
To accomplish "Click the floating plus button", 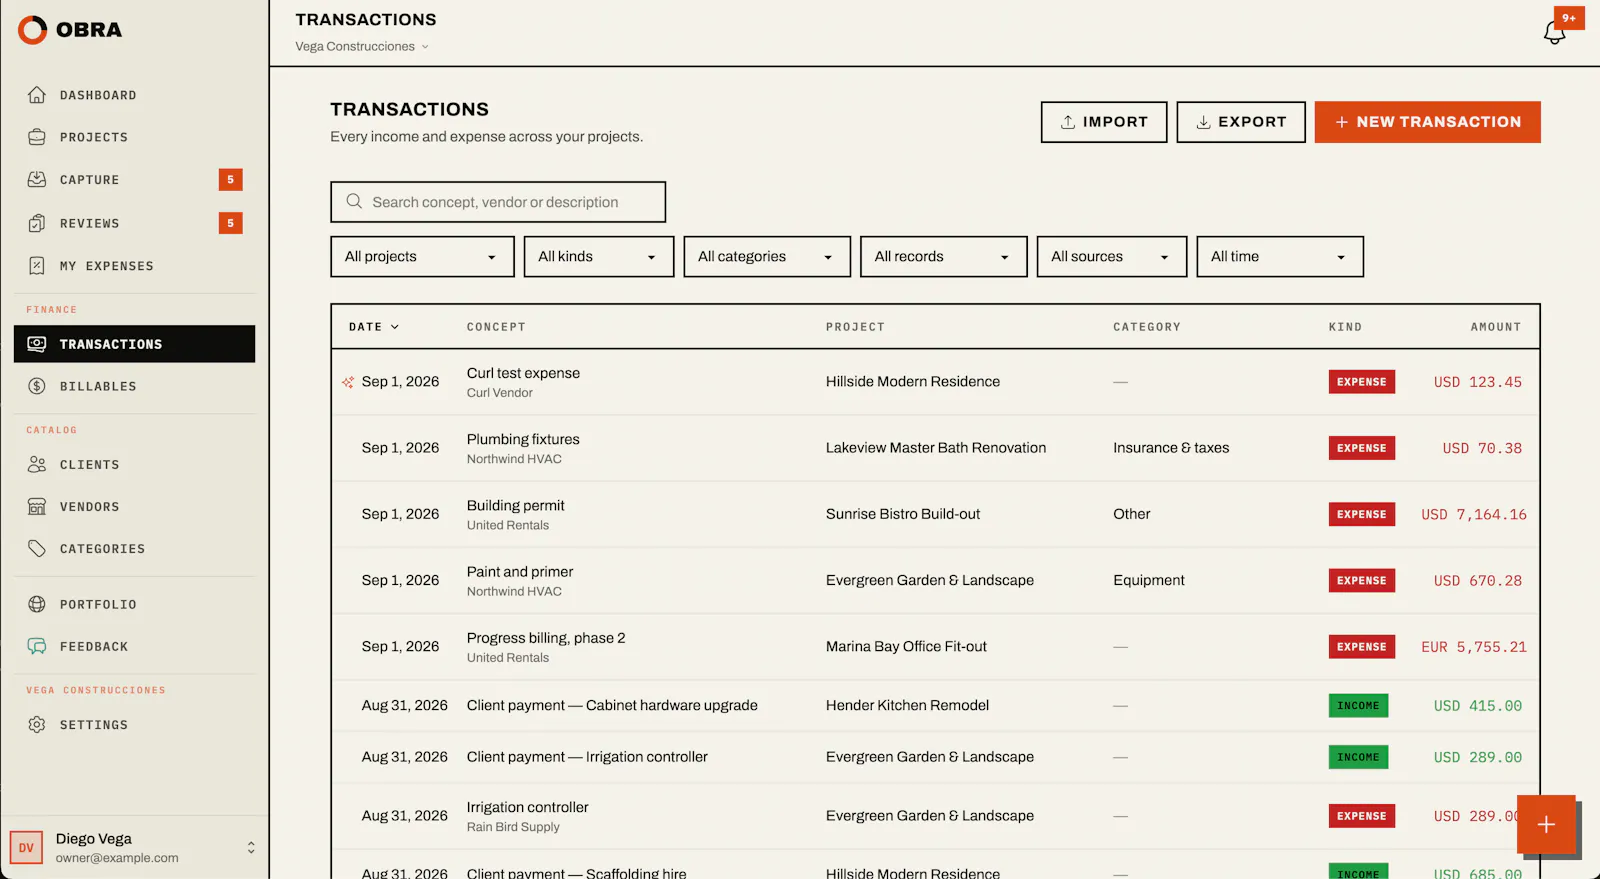I will 1546,825.
